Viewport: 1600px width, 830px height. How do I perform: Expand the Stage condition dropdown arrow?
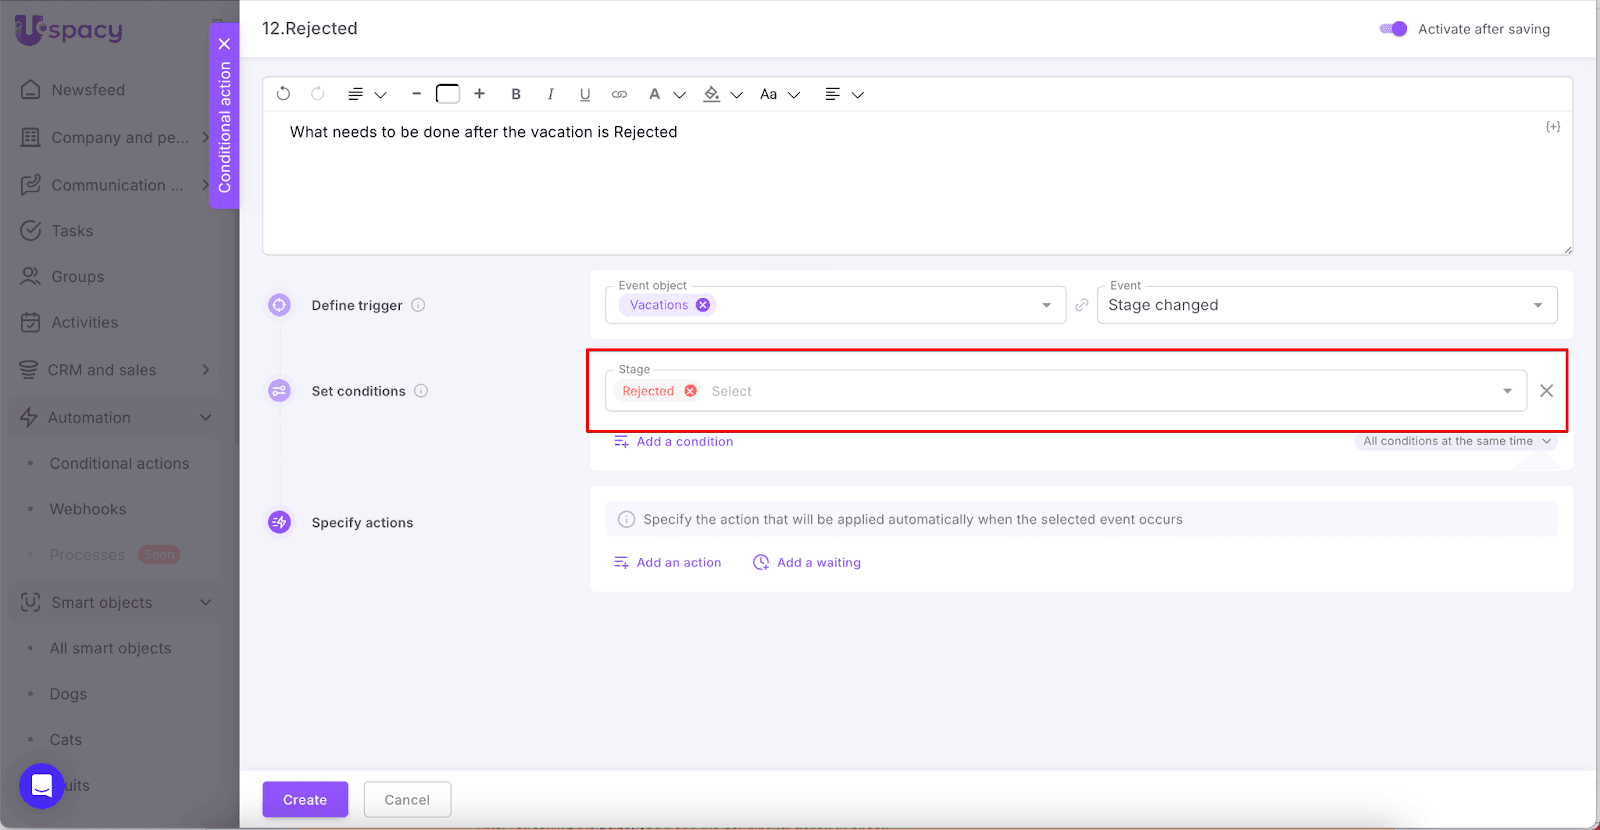point(1507,391)
